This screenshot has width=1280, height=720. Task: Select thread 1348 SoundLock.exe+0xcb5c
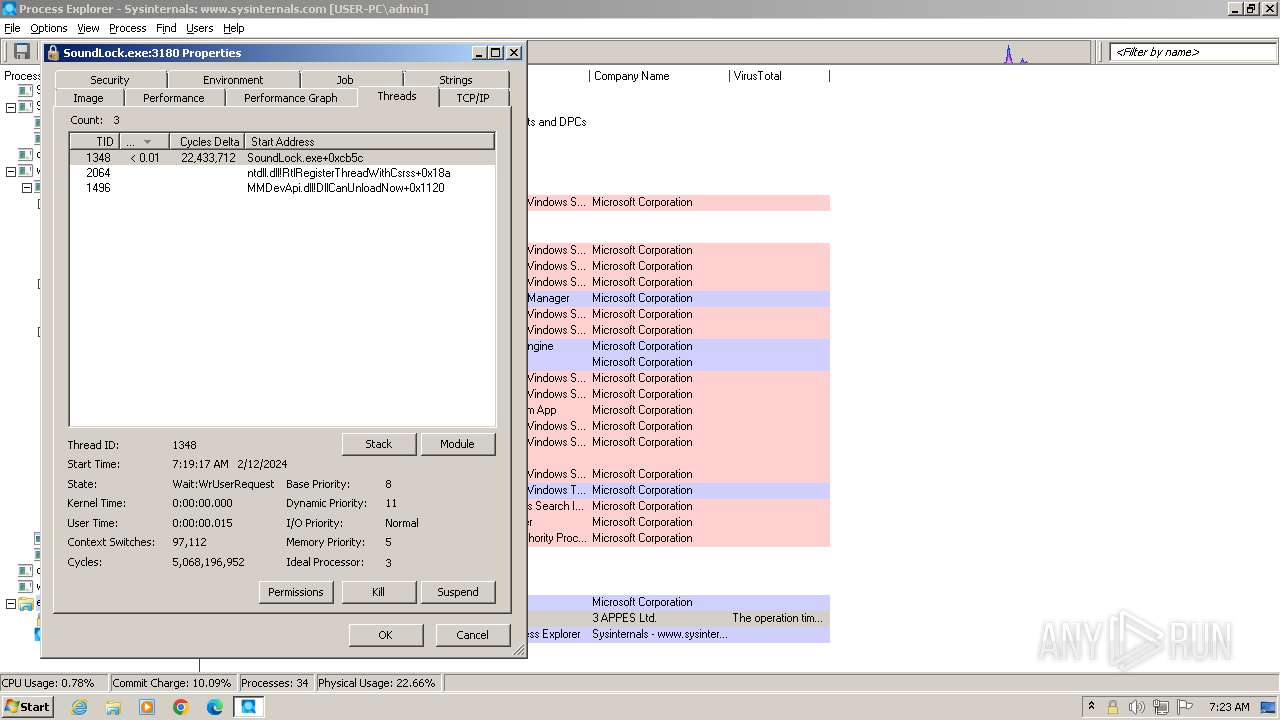[282, 158]
